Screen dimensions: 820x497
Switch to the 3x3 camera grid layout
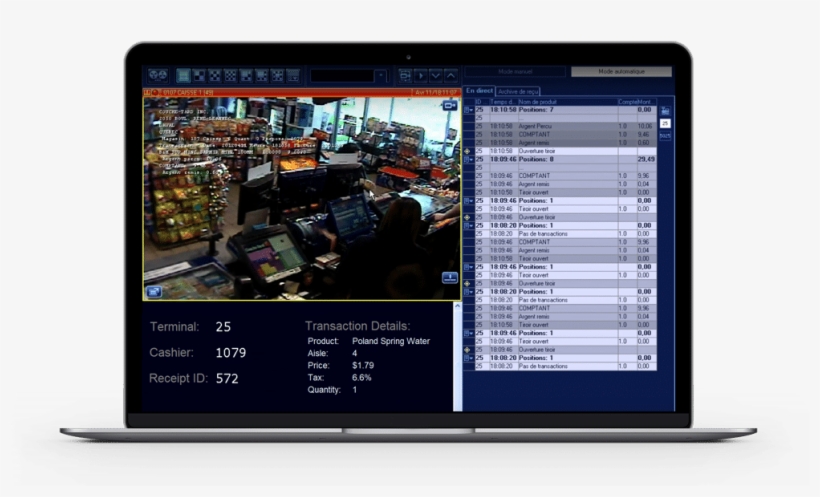(x=214, y=76)
